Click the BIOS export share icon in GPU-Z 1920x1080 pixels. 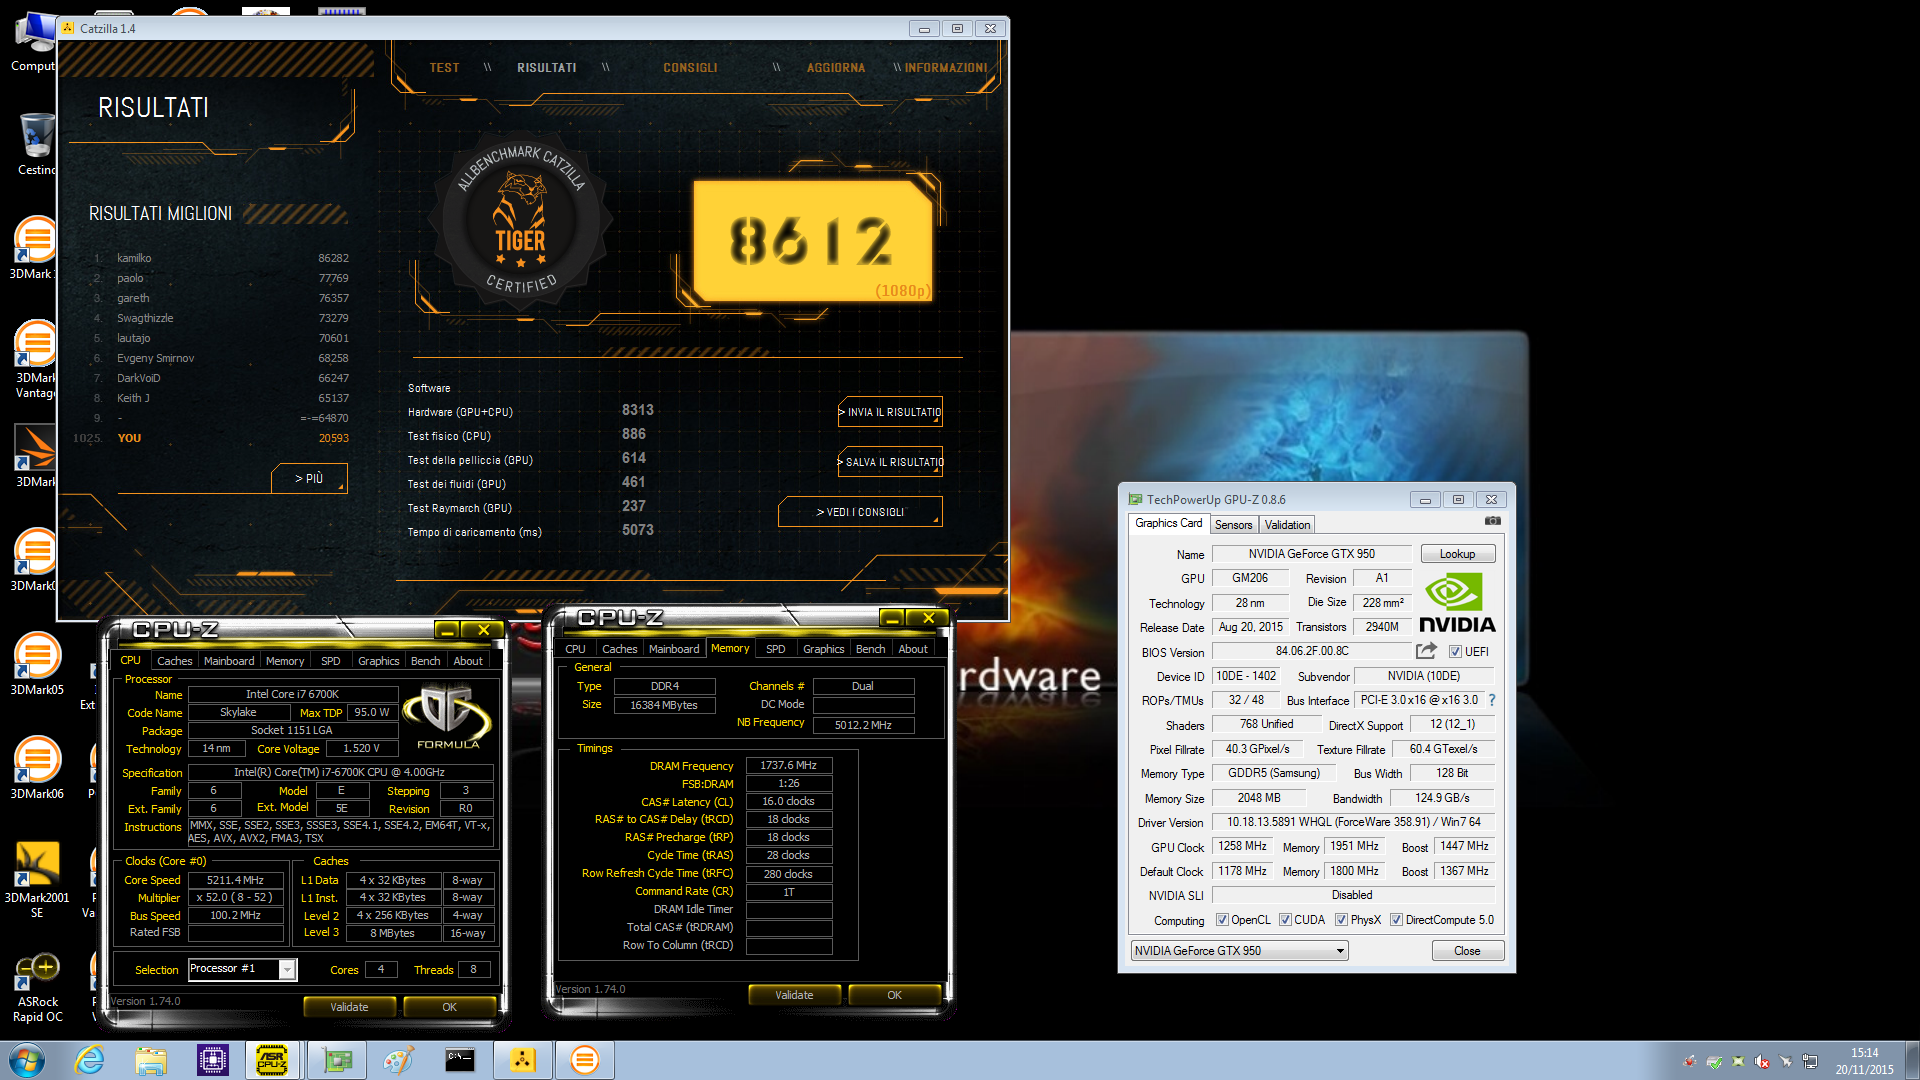[x=1427, y=651]
